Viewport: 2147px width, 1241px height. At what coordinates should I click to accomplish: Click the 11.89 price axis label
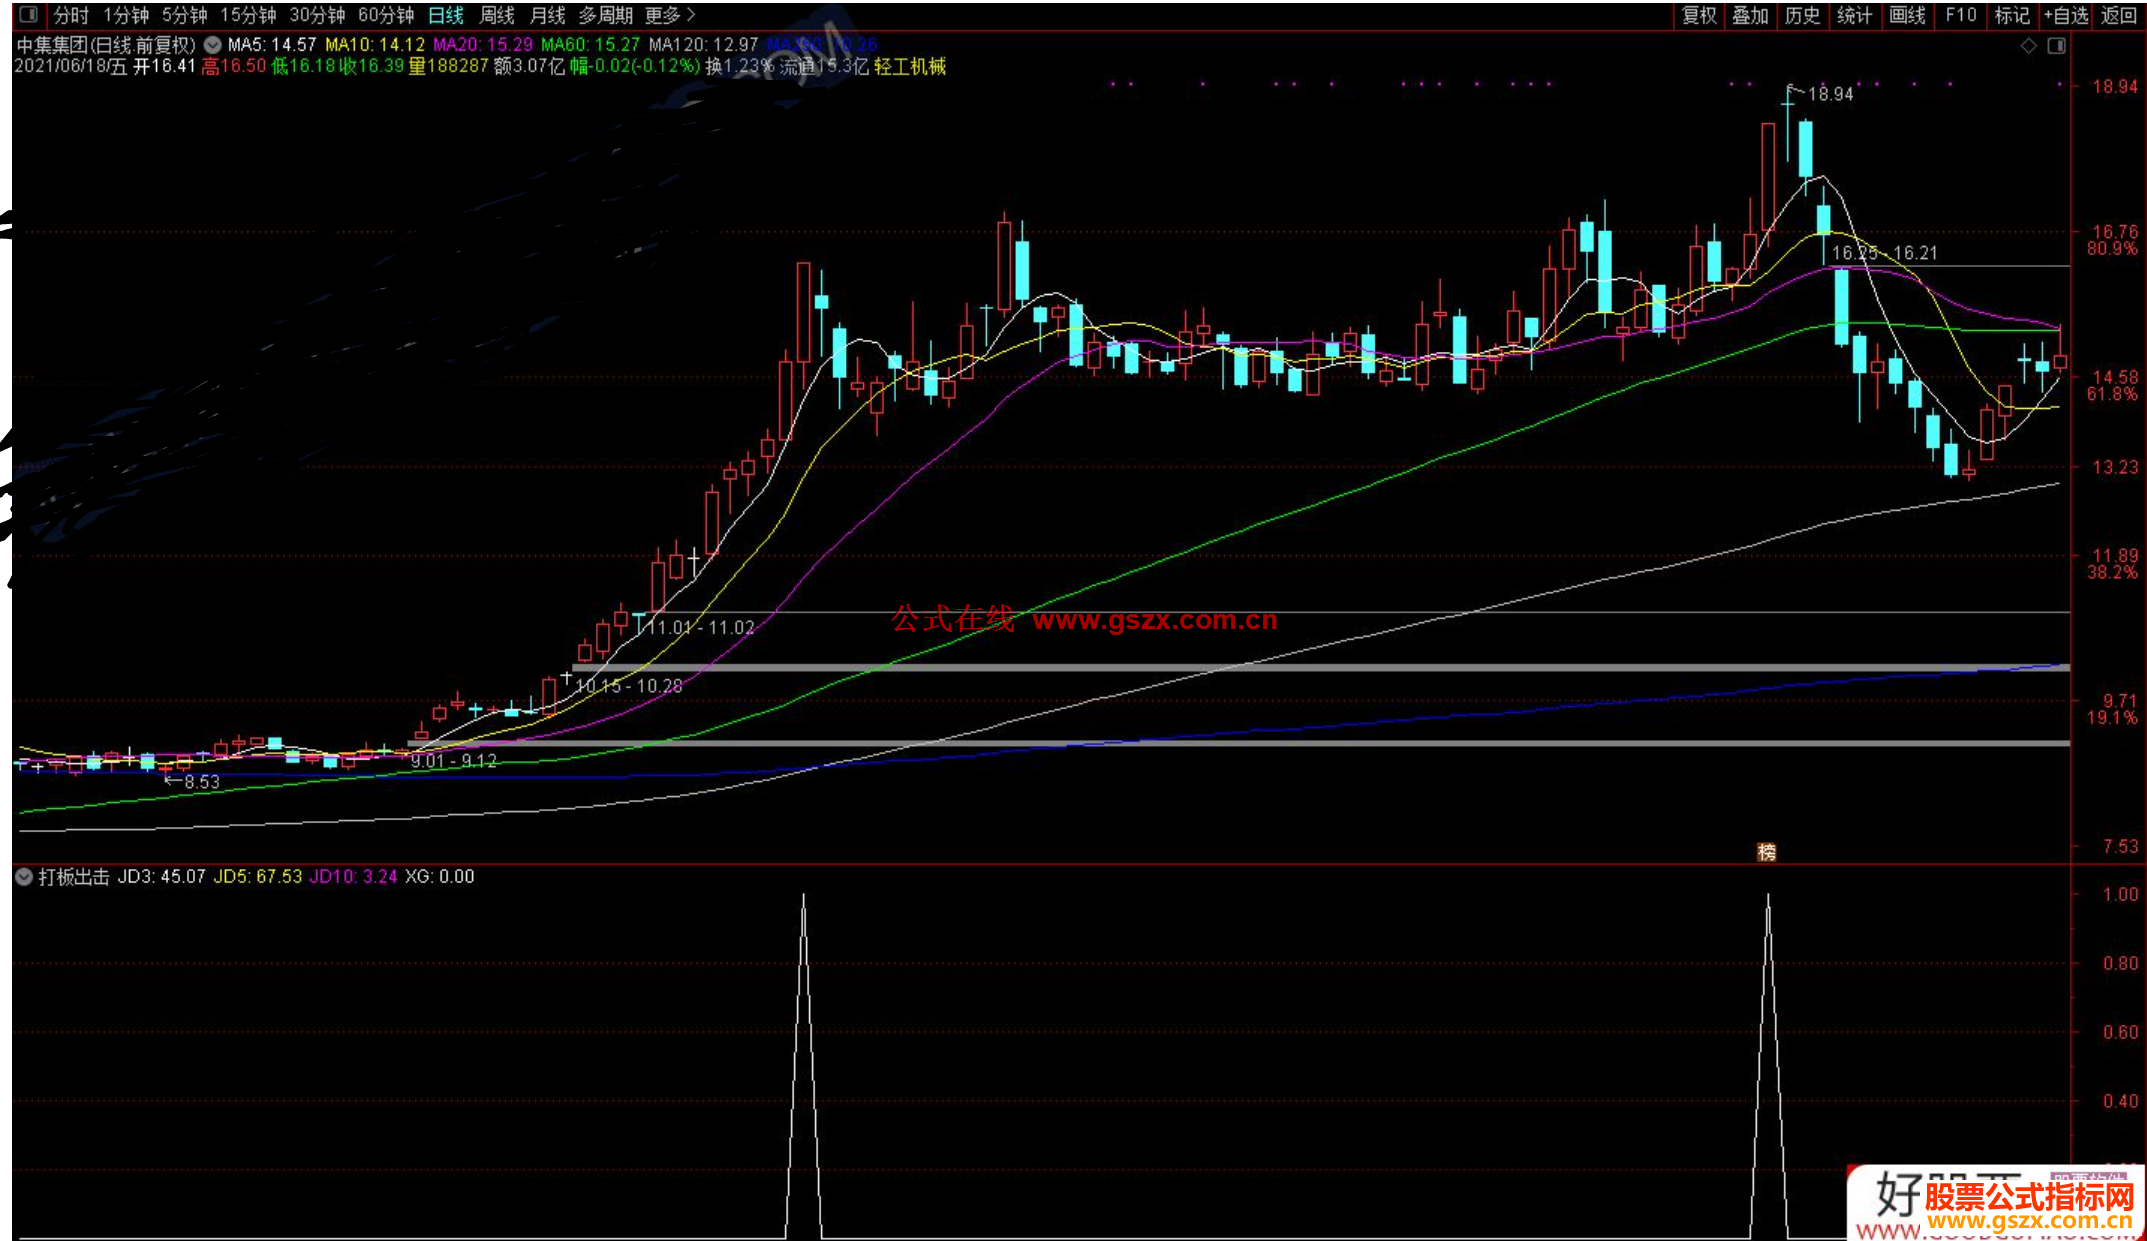tap(2115, 555)
